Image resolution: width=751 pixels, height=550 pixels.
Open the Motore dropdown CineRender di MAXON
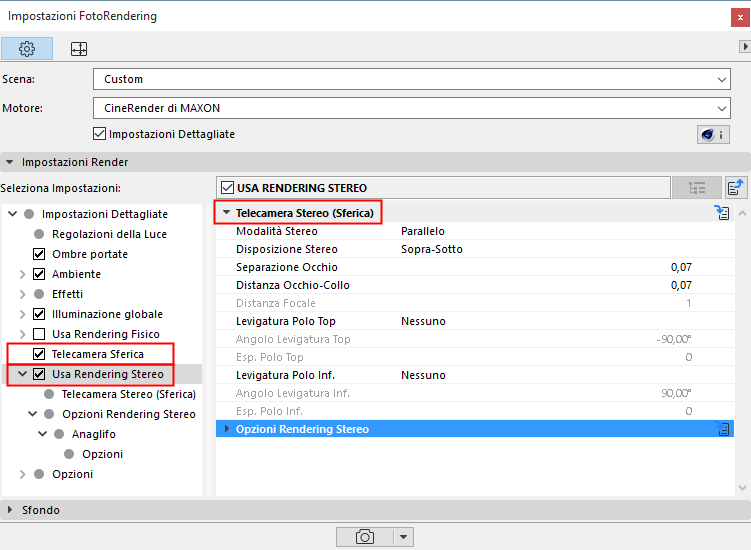pos(411,108)
